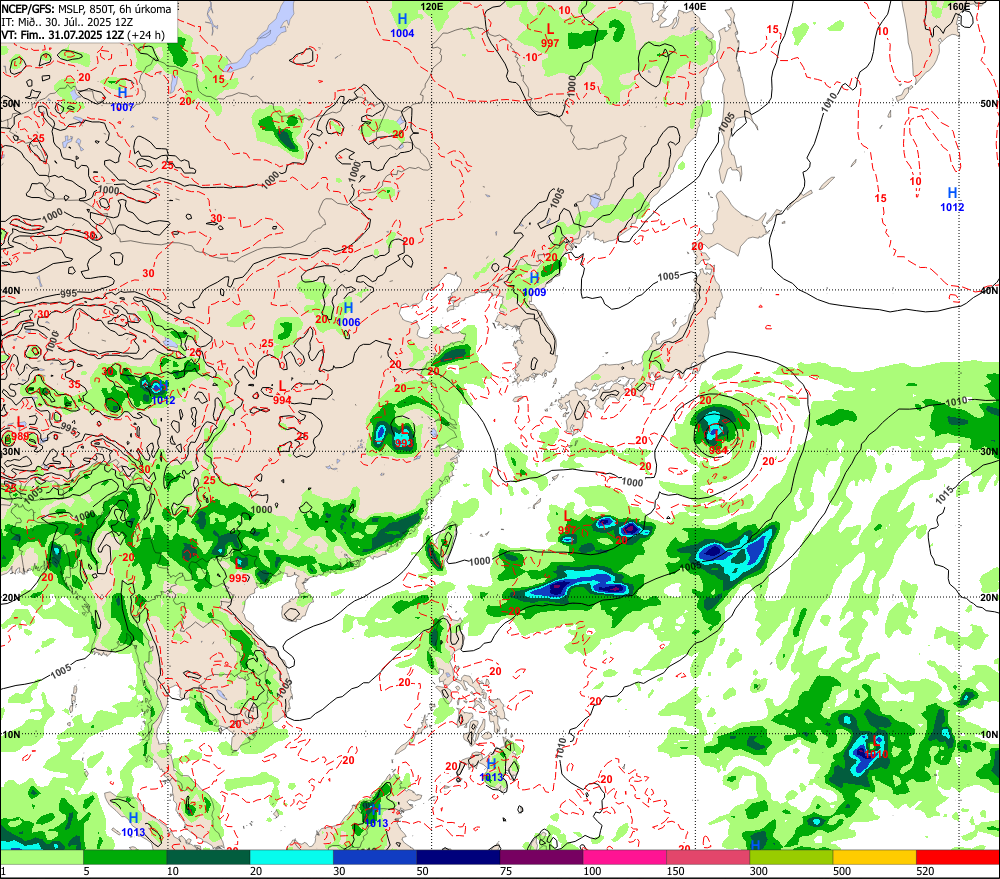
Task: Click the dark green 10–20 mm legend swatch
Action: pos(209,857)
